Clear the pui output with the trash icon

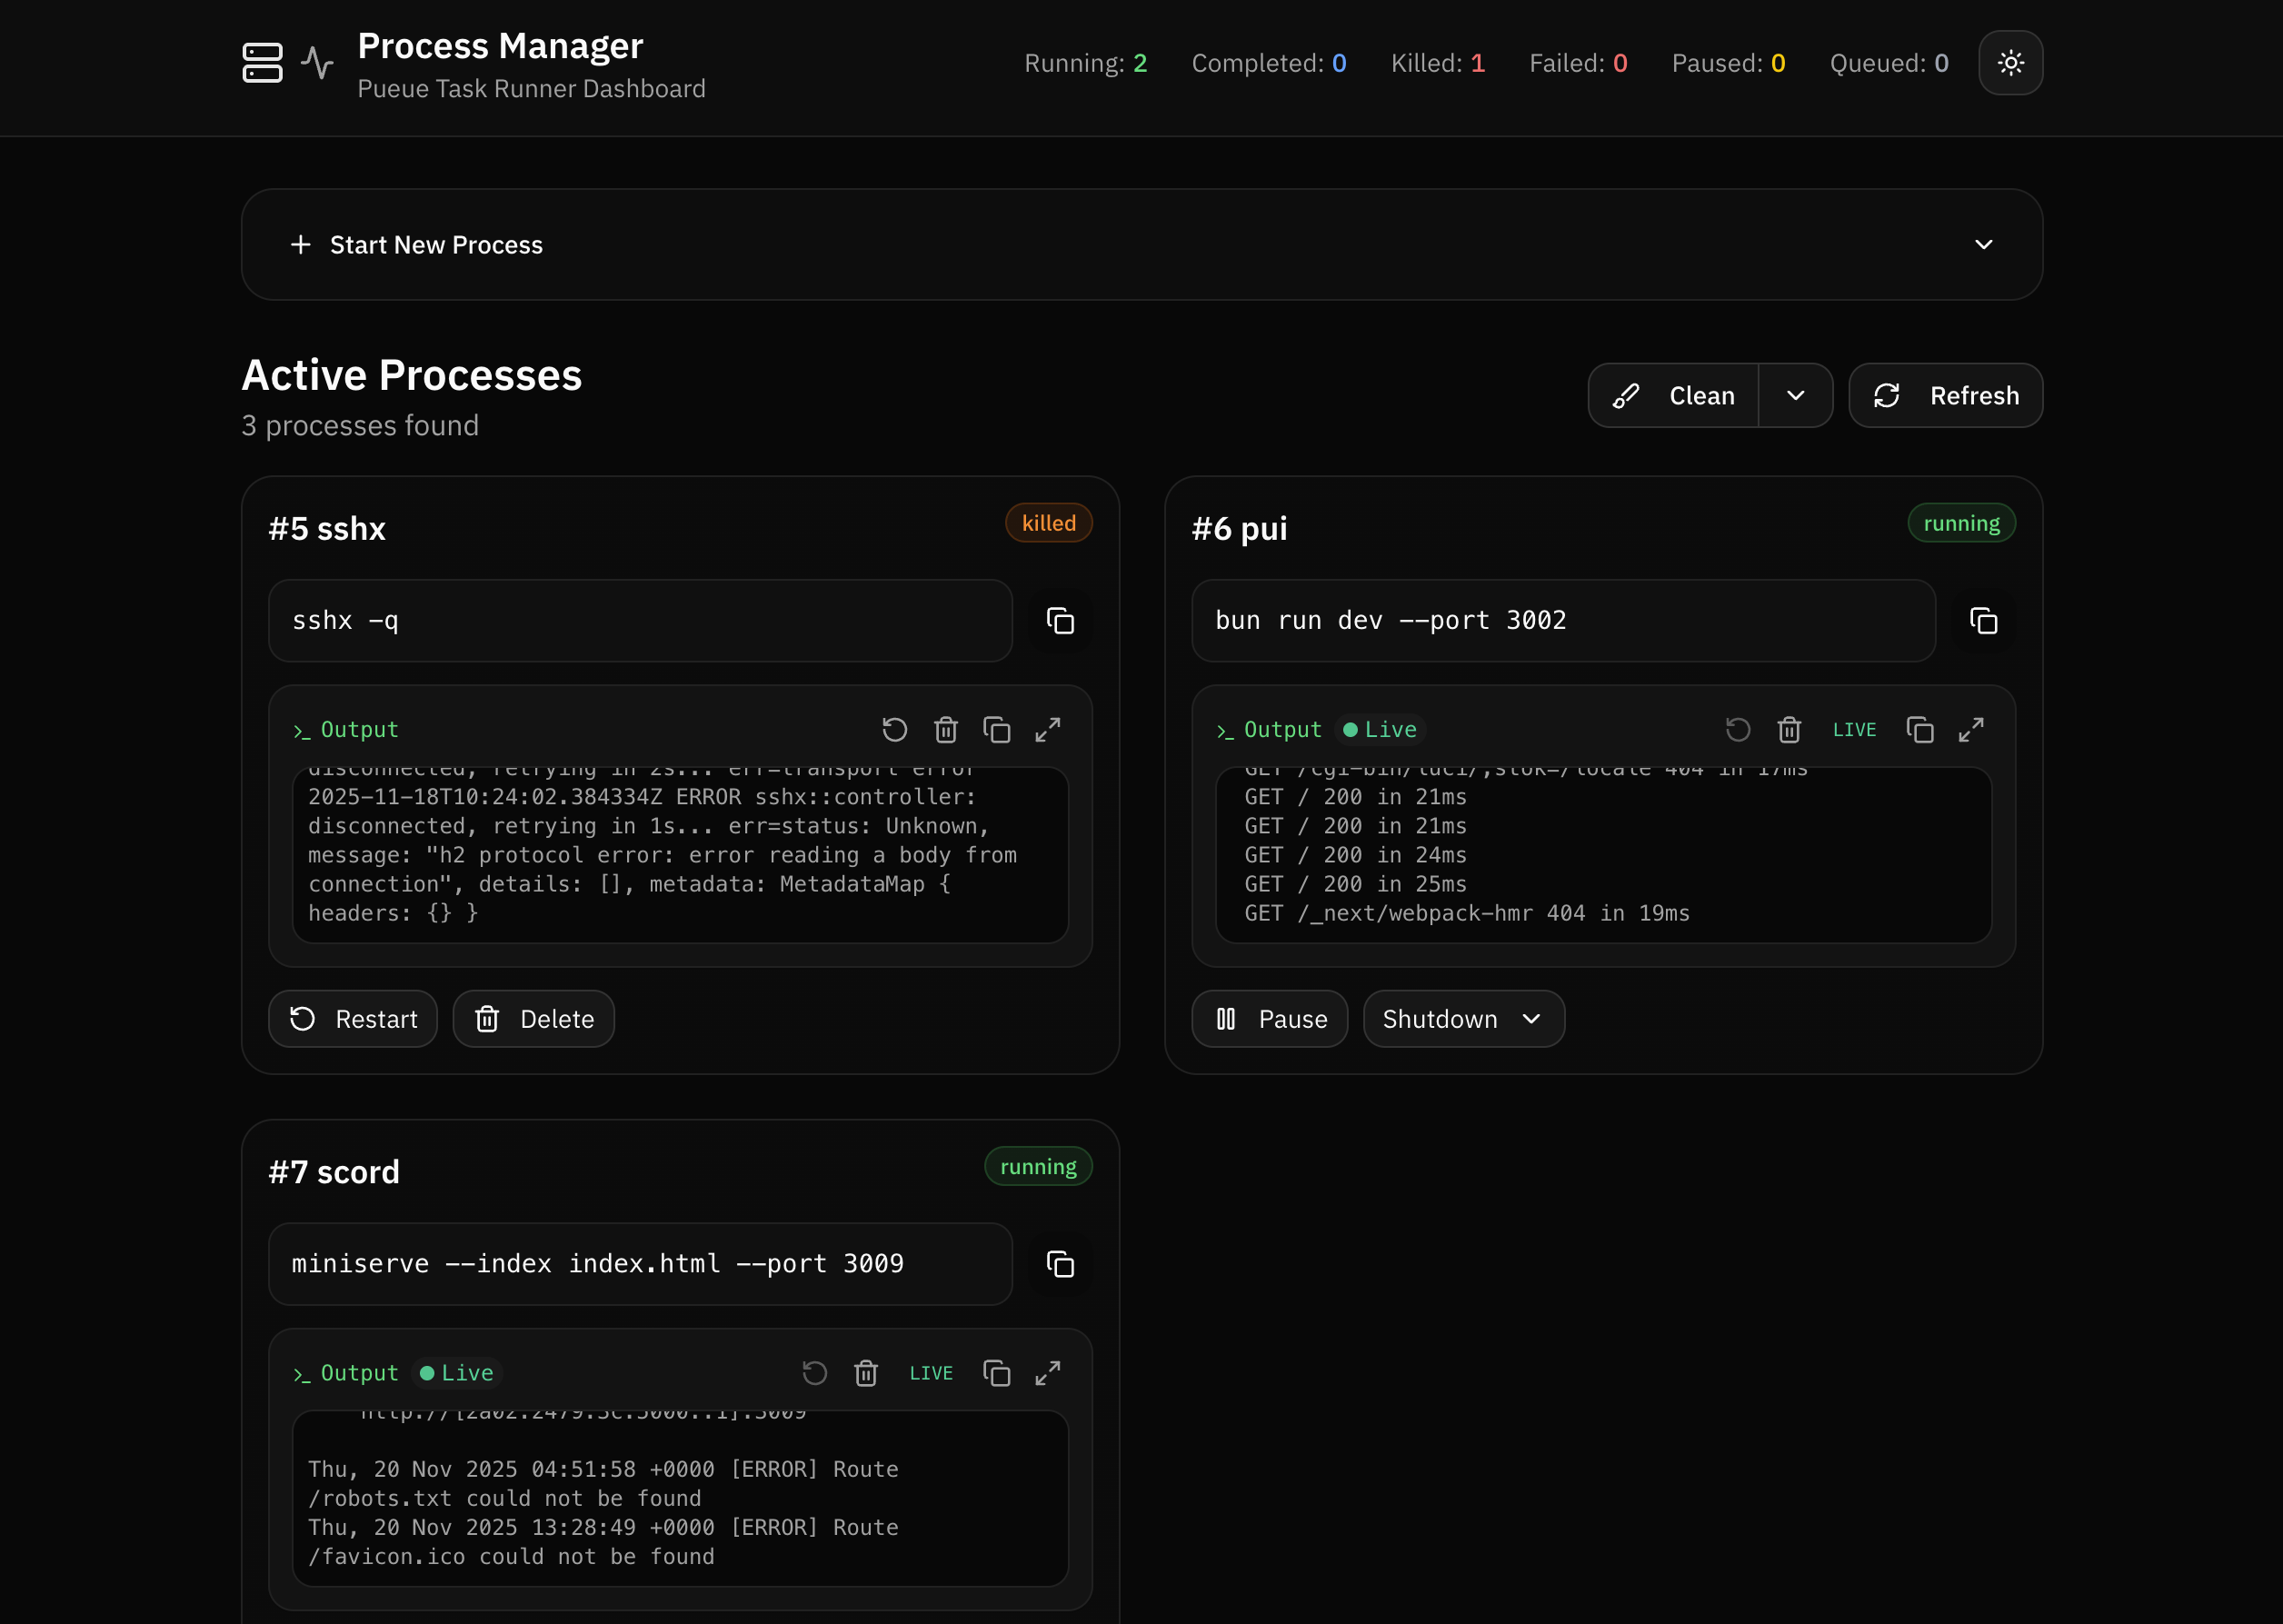pos(1788,730)
